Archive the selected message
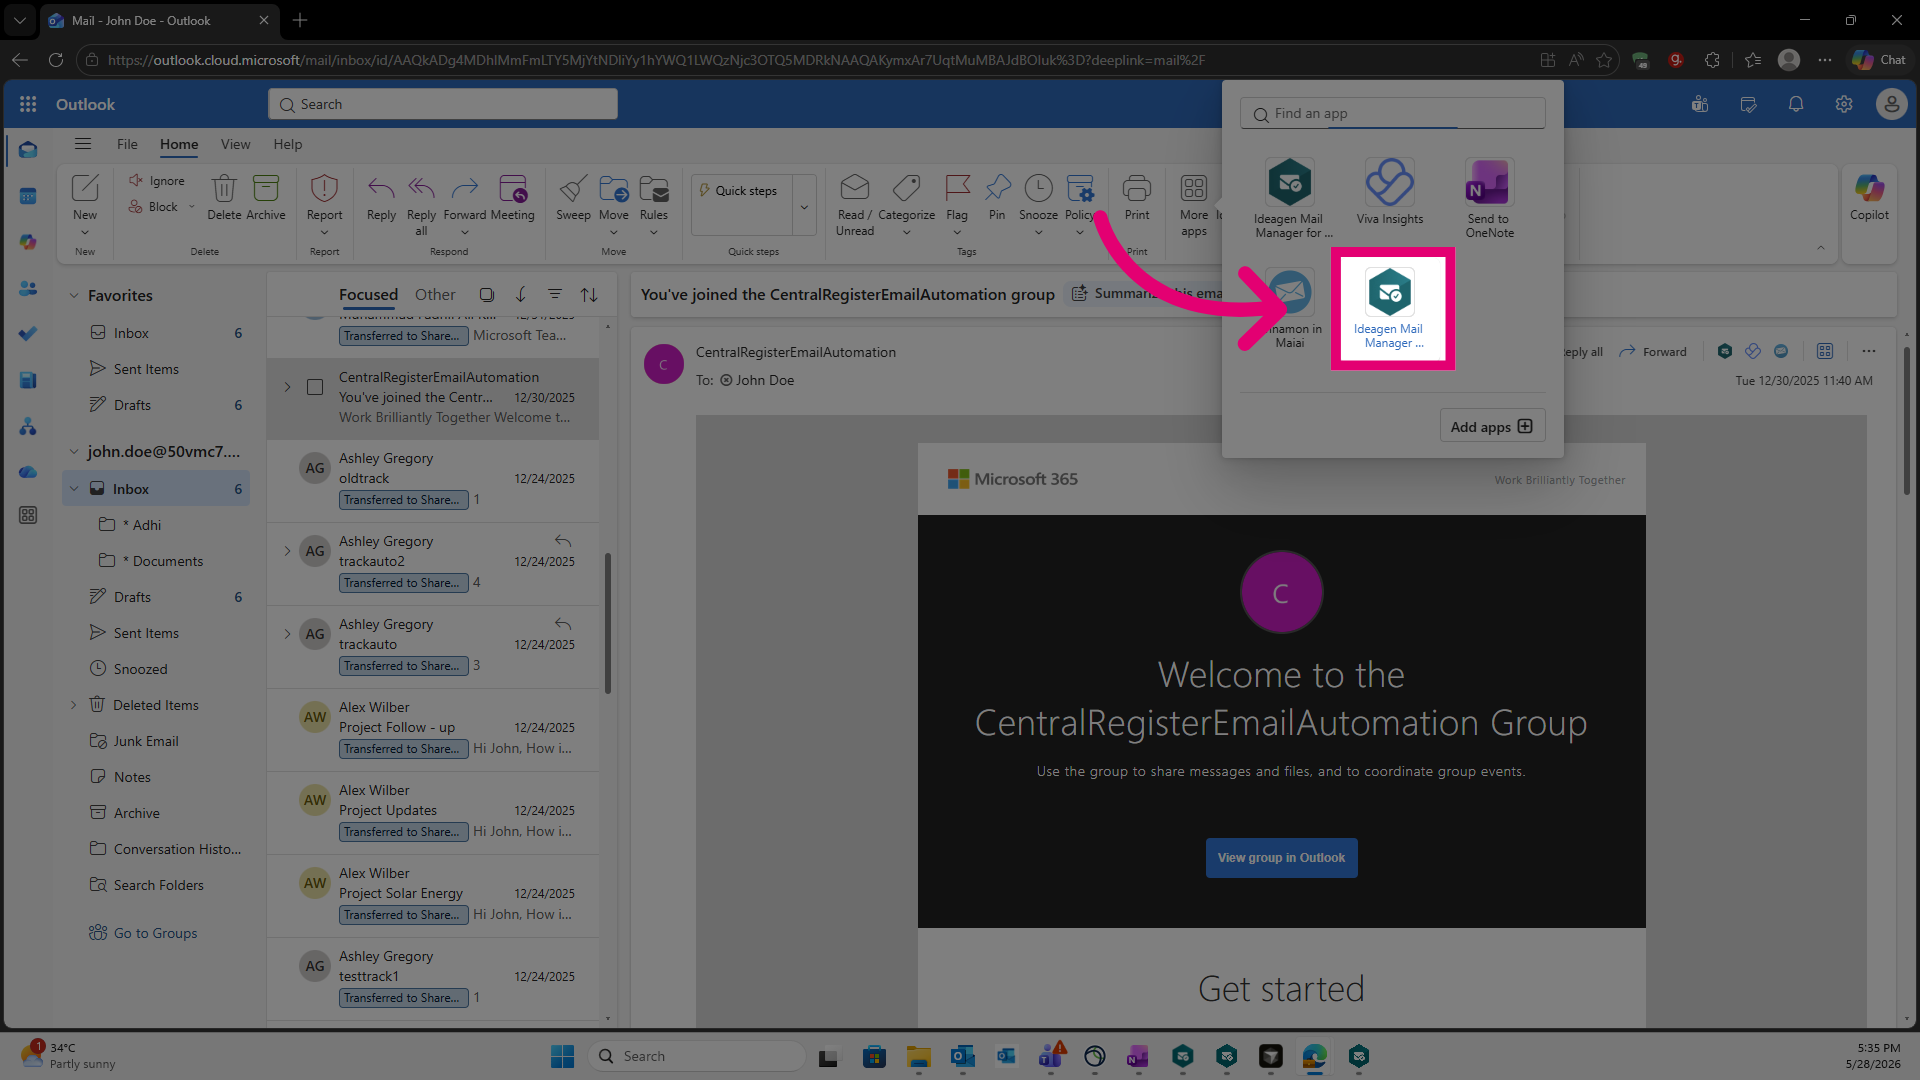 [x=266, y=197]
